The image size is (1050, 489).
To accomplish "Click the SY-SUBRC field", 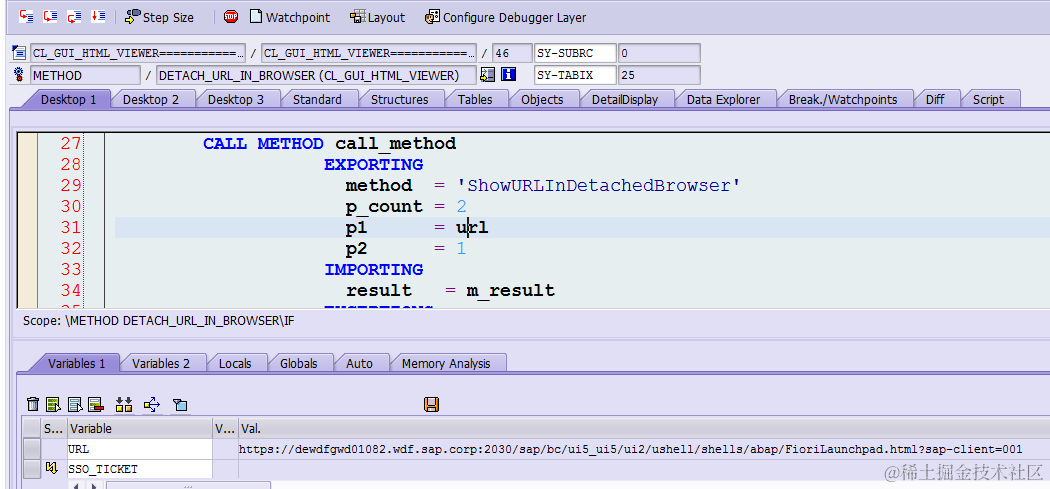I will click(x=575, y=54).
